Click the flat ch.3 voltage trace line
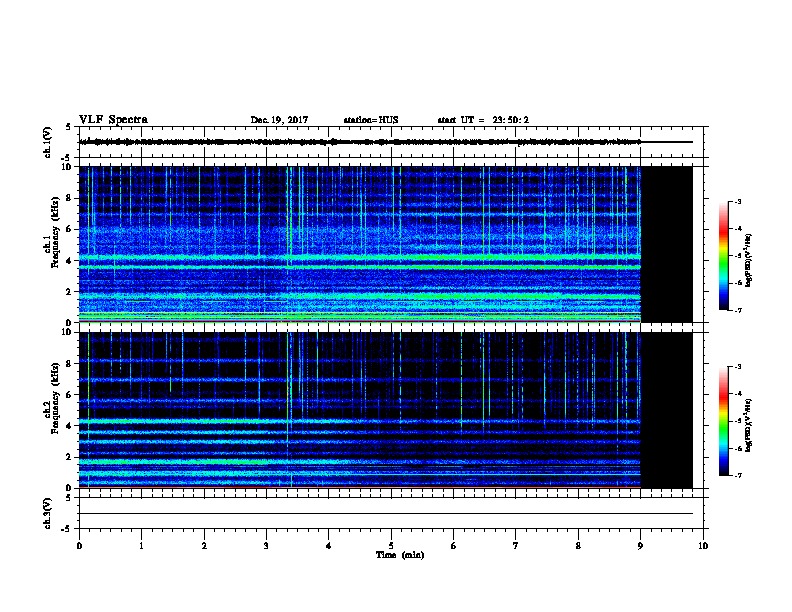 (x=386, y=514)
